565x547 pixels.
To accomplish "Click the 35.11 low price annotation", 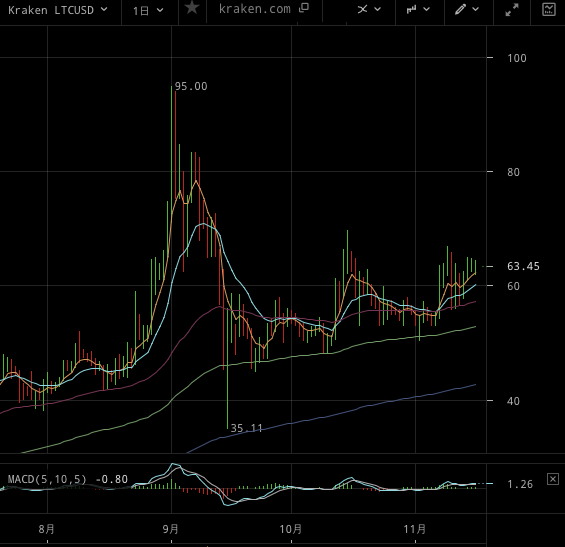I will coord(246,428).
